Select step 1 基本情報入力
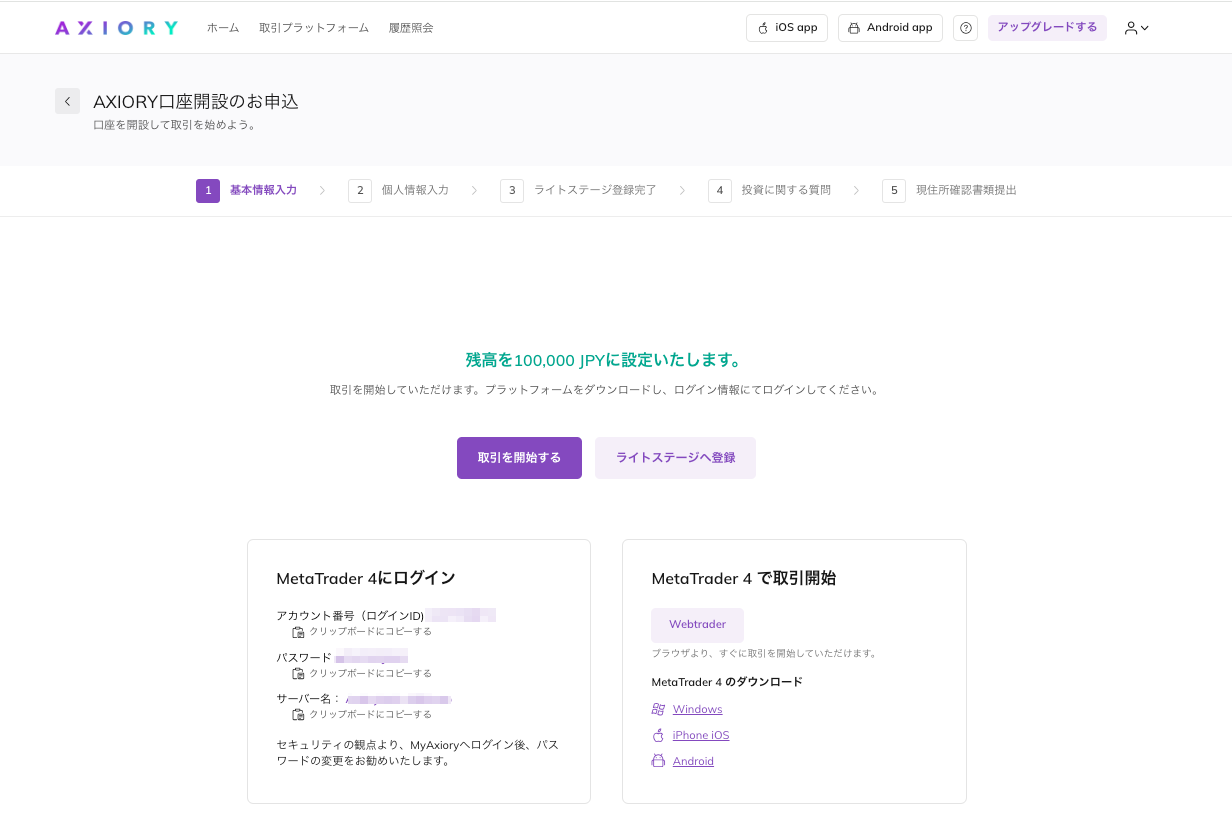 (247, 190)
